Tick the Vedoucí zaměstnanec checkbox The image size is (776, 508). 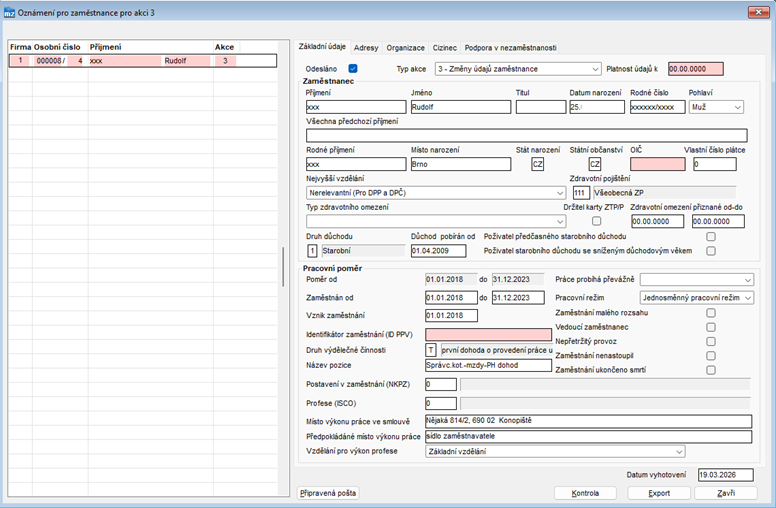click(x=711, y=327)
